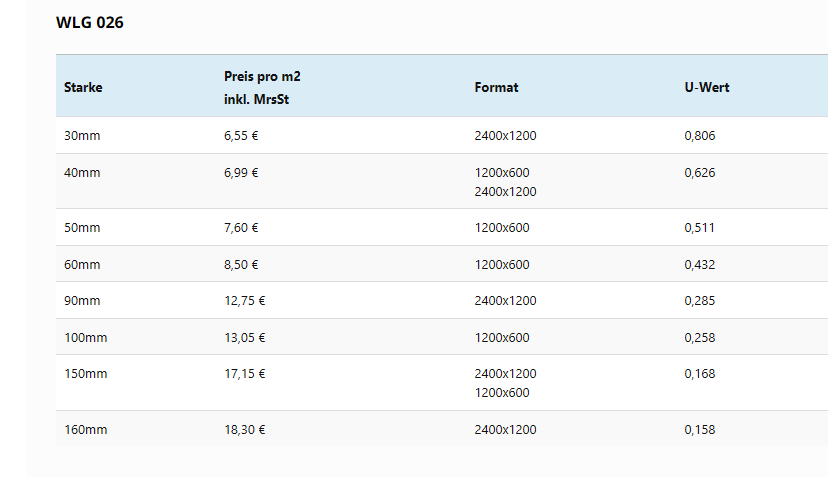The width and height of the screenshot is (828, 477).
Task: Select U-Wert value 0,158
Action: [x=700, y=430]
